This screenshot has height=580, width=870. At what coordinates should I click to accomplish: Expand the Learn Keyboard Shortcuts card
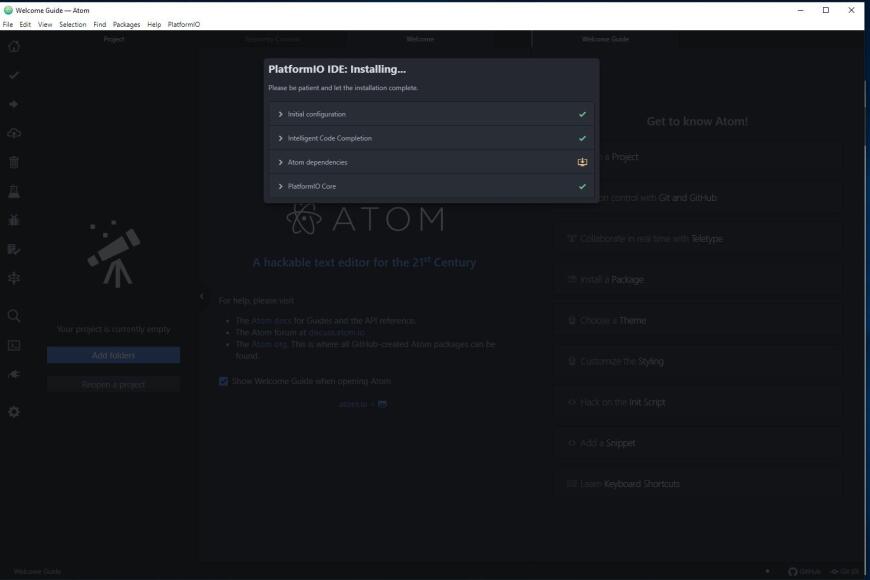[x=699, y=484]
